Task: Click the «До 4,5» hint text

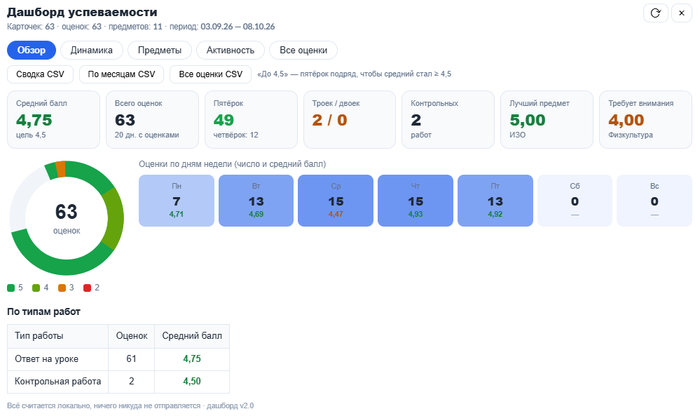Action: click(354, 74)
